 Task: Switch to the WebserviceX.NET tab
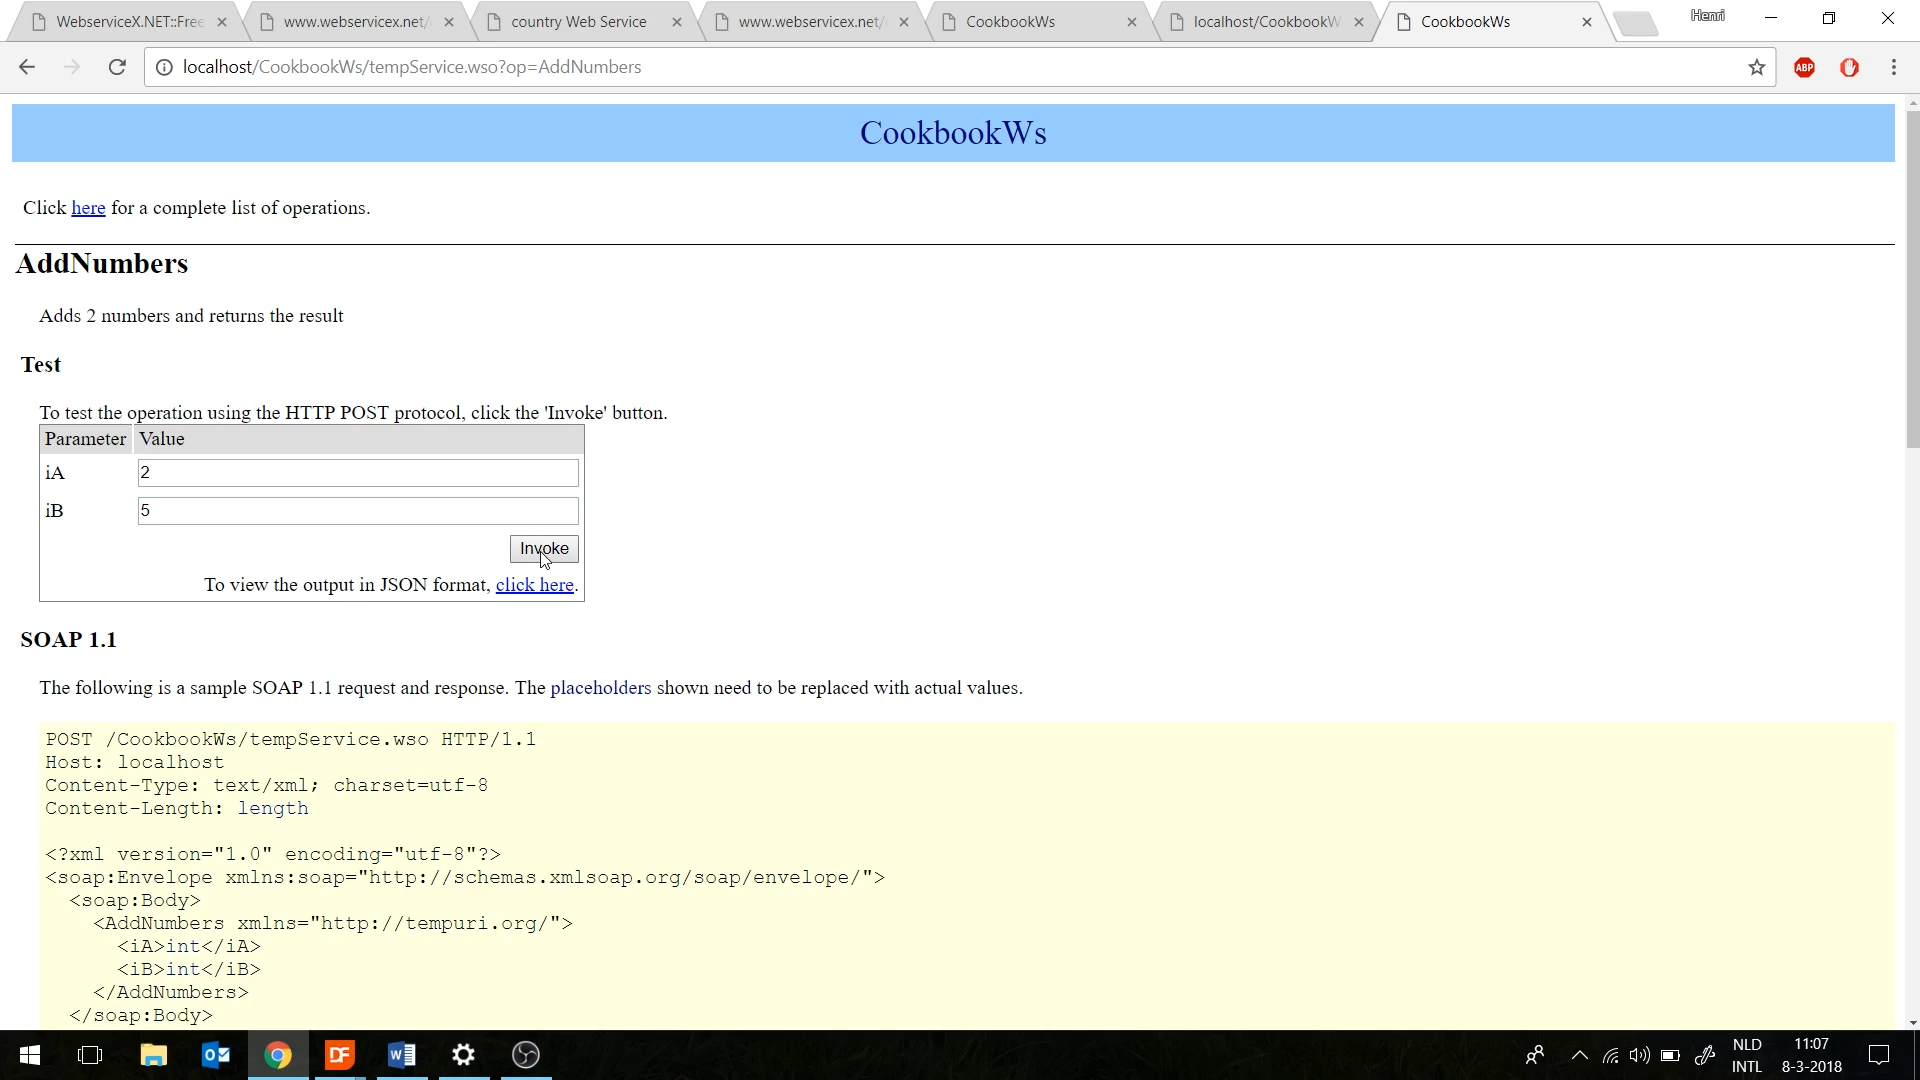coord(129,22)
